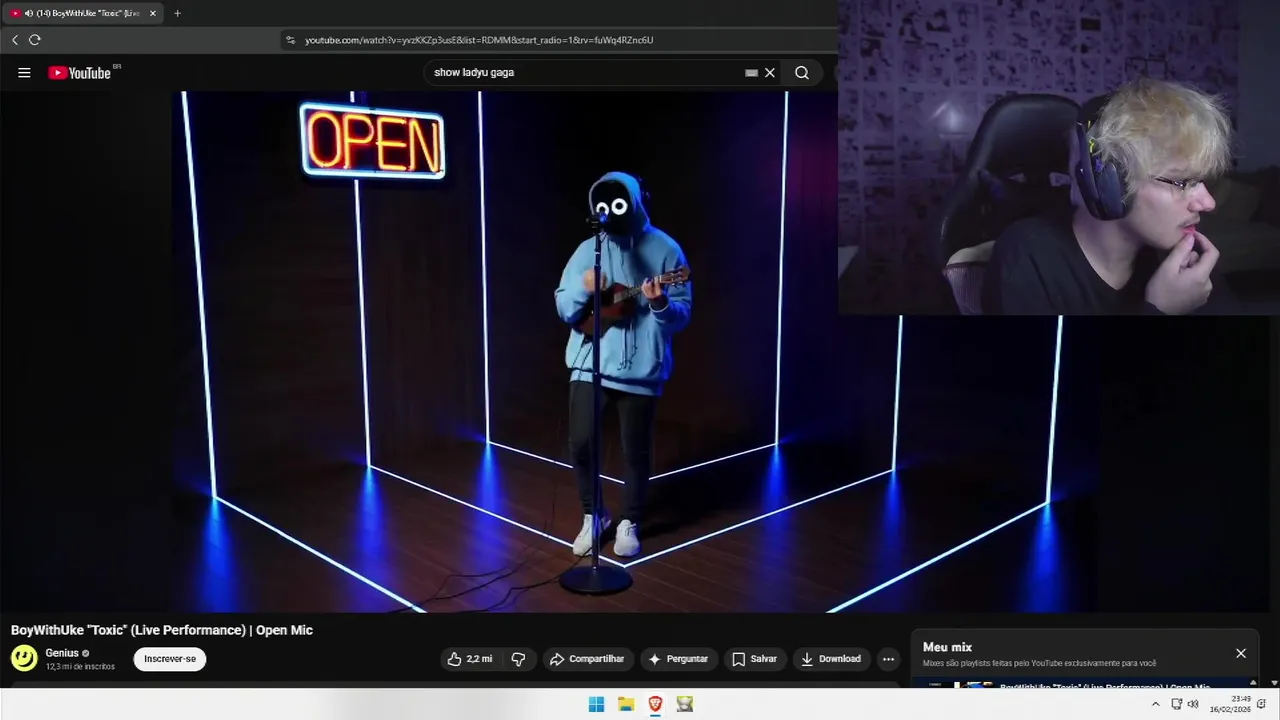Open the Genius channel avatar
This screenshot has width=1280, height=720.
(x=24, y=658)
